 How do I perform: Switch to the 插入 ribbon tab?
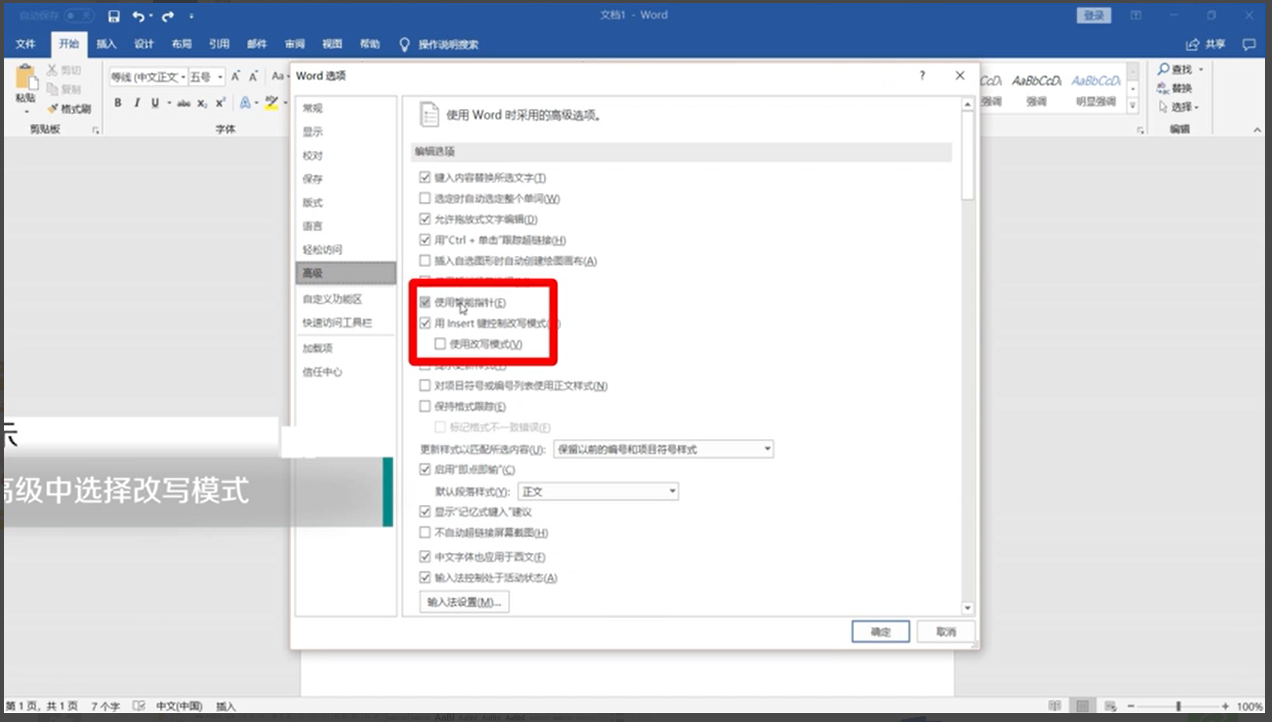pos(106,45)
